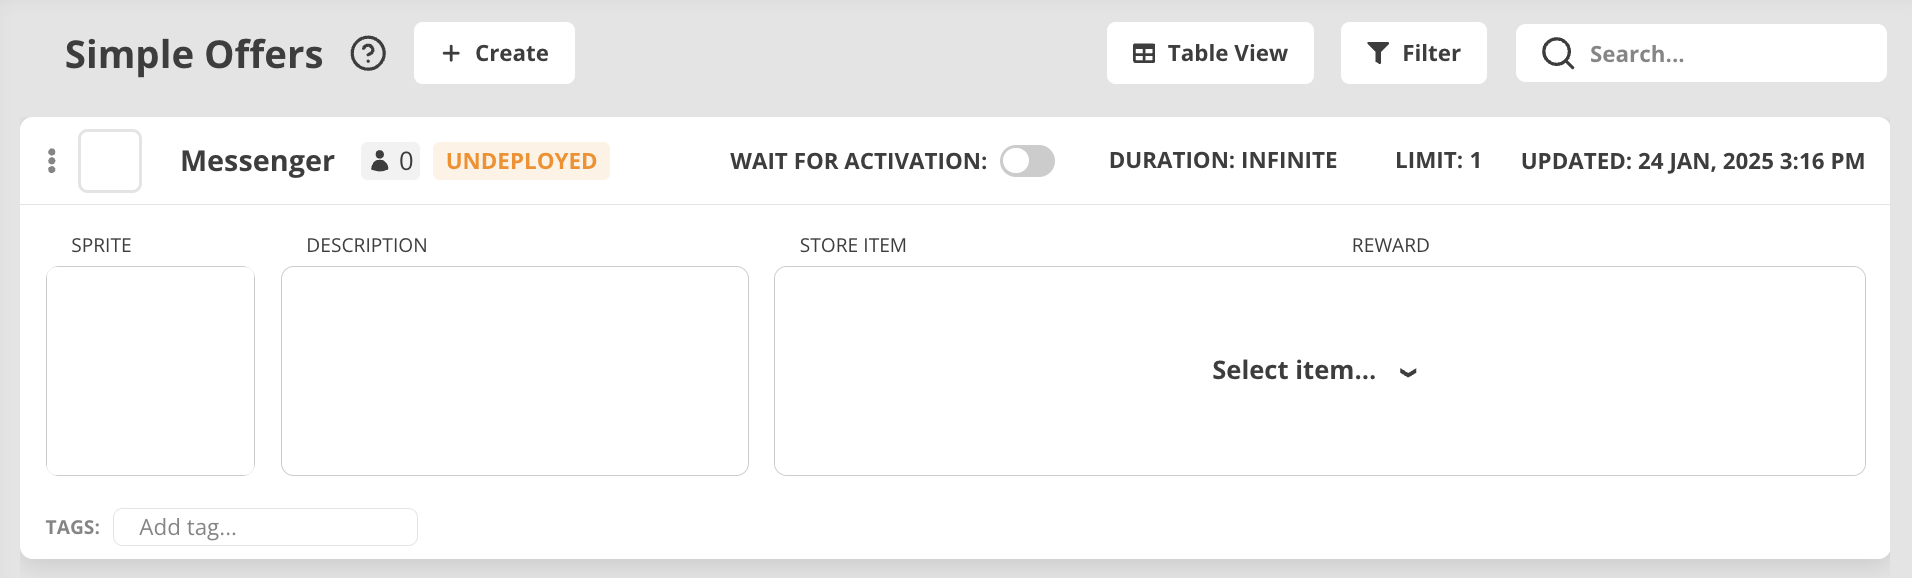The image size is (1912, 578).
Task: Click the Add tag input field
Action: 265,527
